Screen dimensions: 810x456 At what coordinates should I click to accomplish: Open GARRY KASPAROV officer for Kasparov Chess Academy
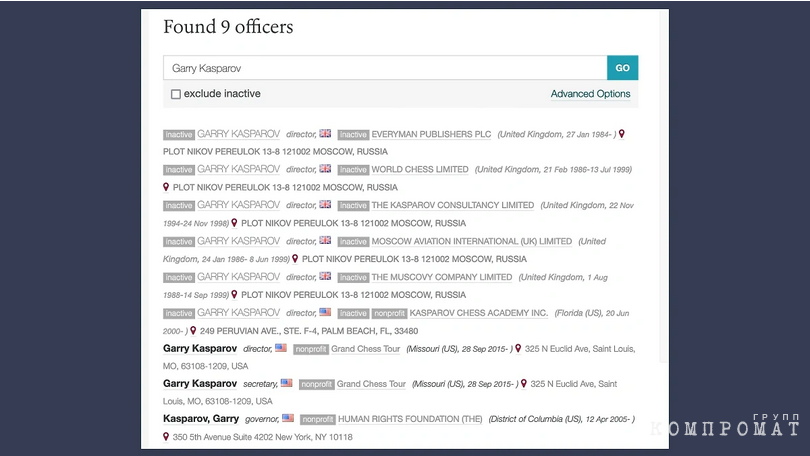239,313
